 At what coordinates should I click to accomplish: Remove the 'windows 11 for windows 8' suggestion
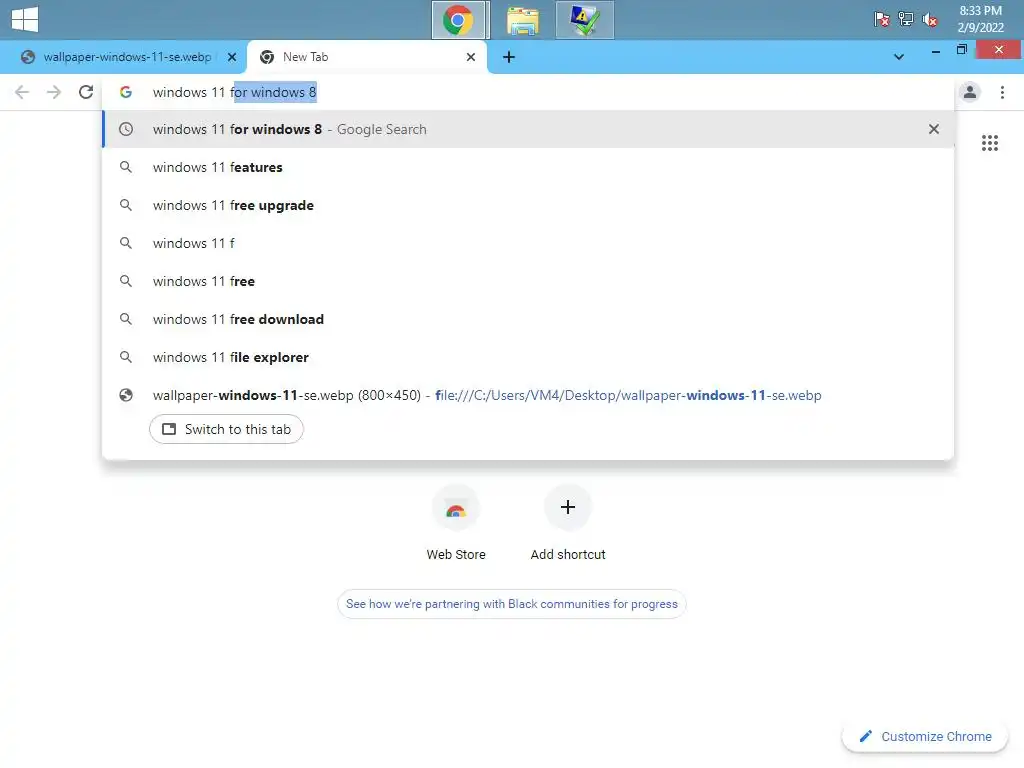pyautogui.click(x=933, y=129)
